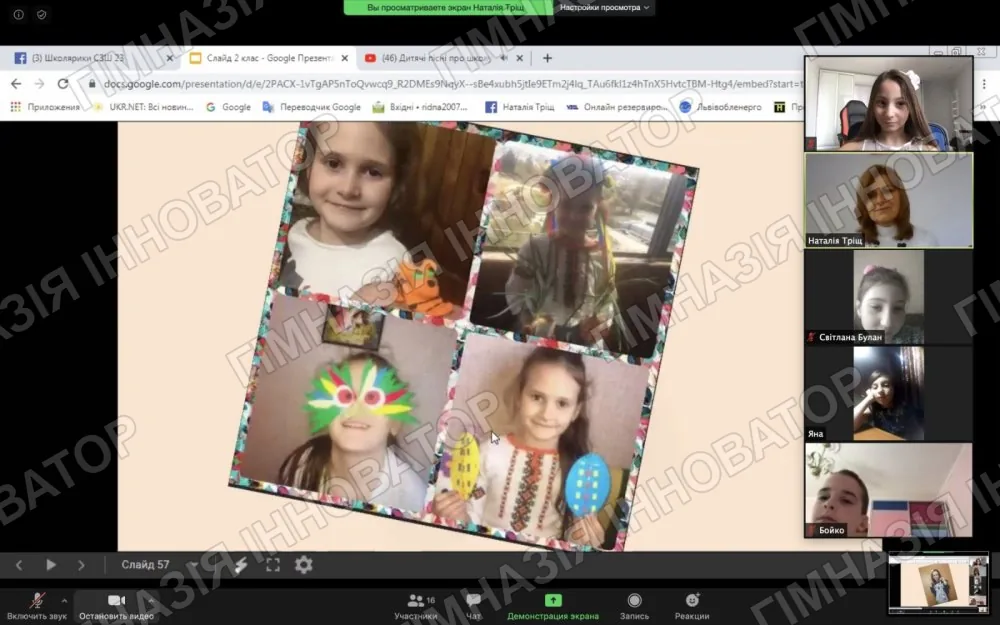Open meeting info icon in Zoom
Viewport: 1000px width, 625px height.
[x=18, y=15]
